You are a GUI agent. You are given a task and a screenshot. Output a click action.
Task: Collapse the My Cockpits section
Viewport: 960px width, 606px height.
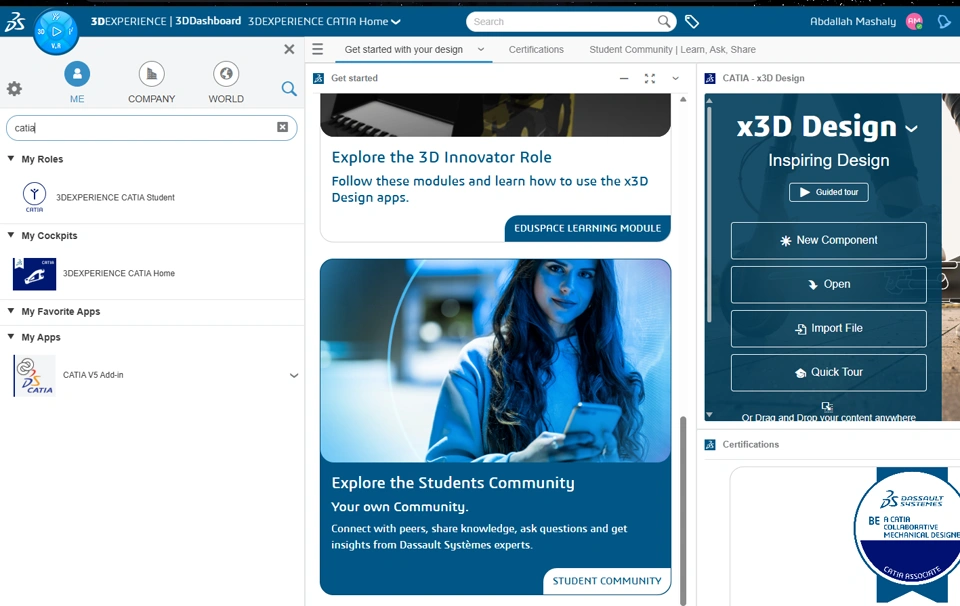tap(10, 235)
